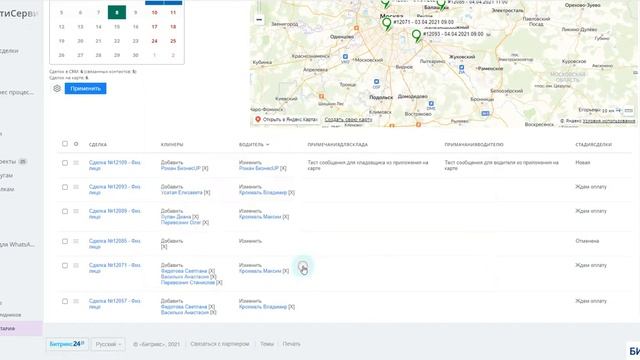640x360 pixels.
Task: Select map pin #12085 - 04.04.2021 11:00
Action: click(x=441, y=5)
